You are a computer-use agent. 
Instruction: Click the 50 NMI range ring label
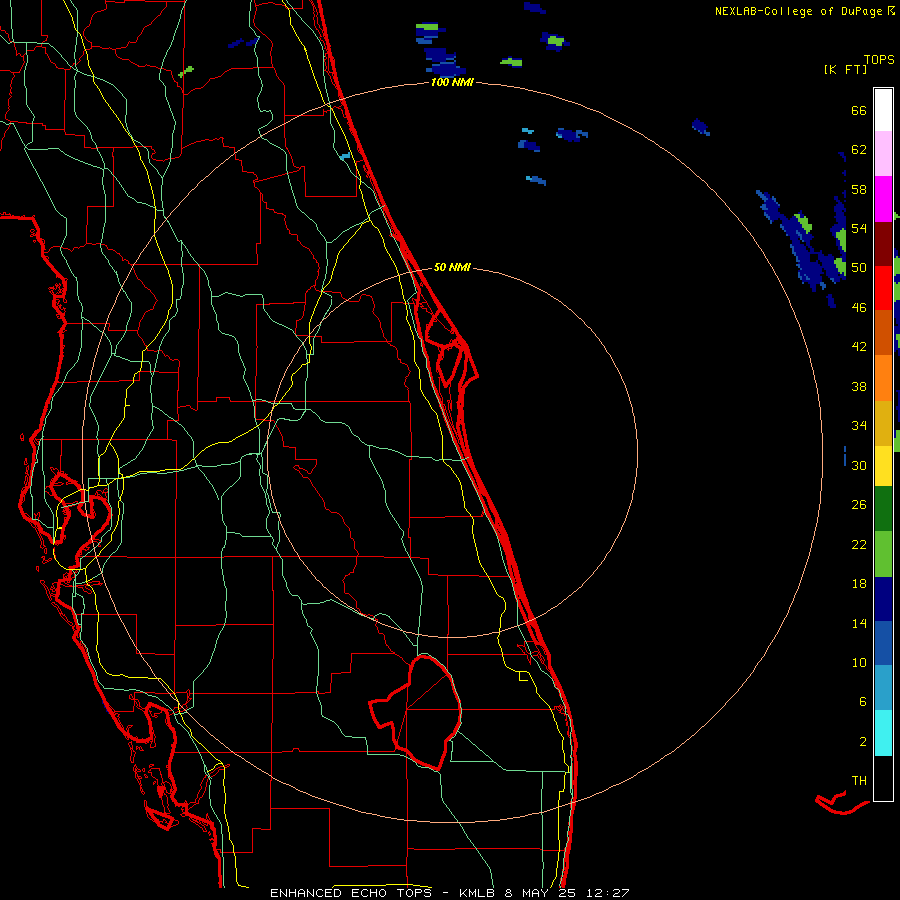[x=452, y=267]
